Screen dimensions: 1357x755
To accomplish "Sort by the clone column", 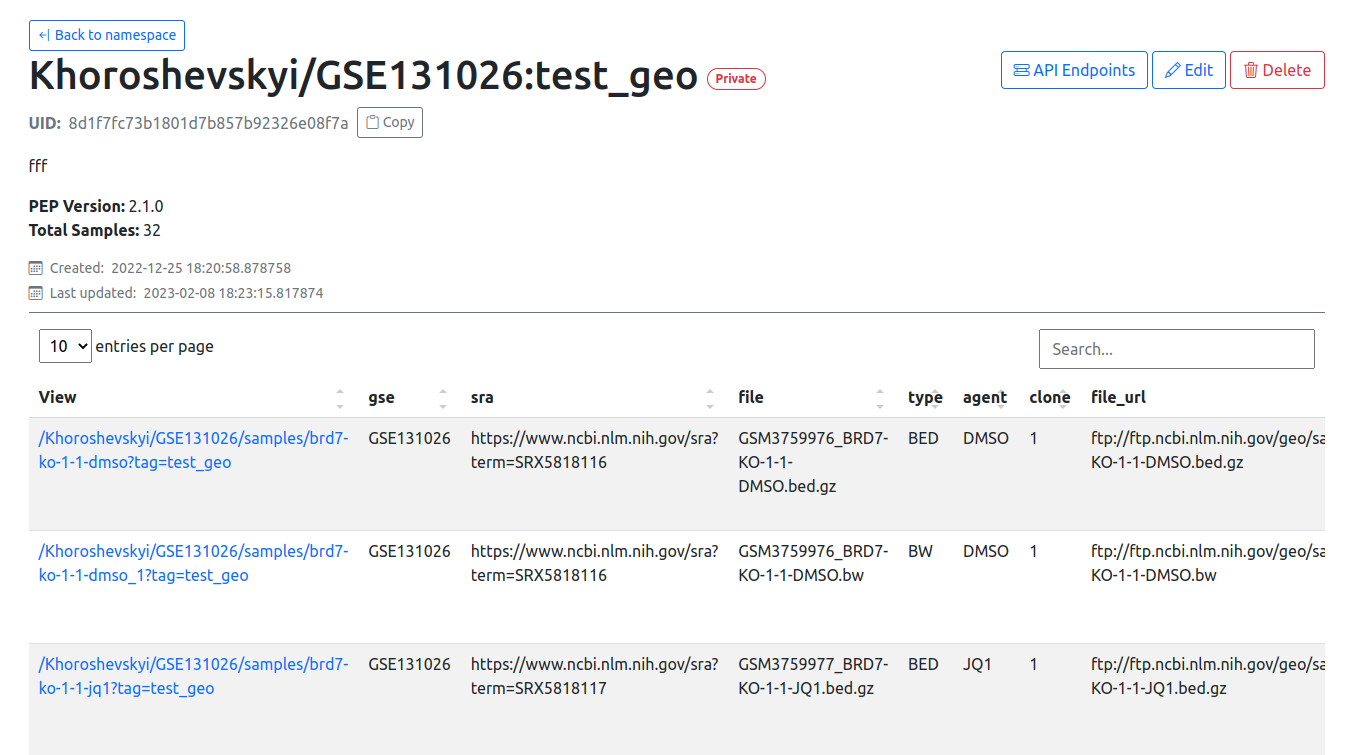I will [1050, 397].
